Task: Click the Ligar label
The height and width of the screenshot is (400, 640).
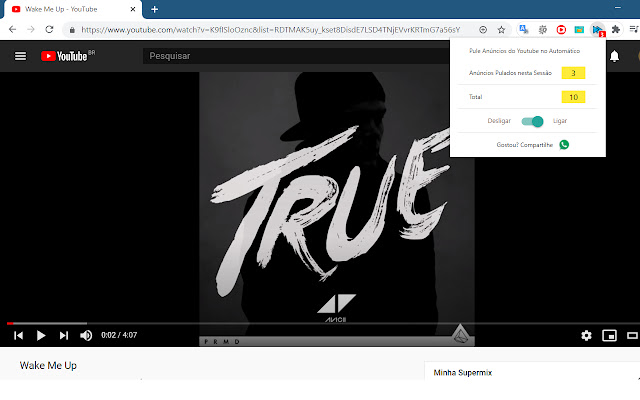Action: coord(560,121)
